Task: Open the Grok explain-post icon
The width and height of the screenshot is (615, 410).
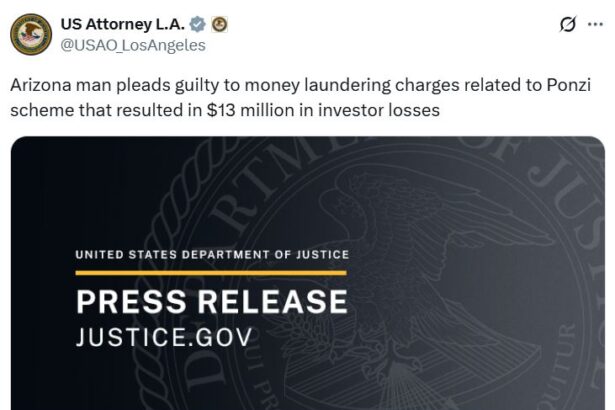Action: click(567, 25)
